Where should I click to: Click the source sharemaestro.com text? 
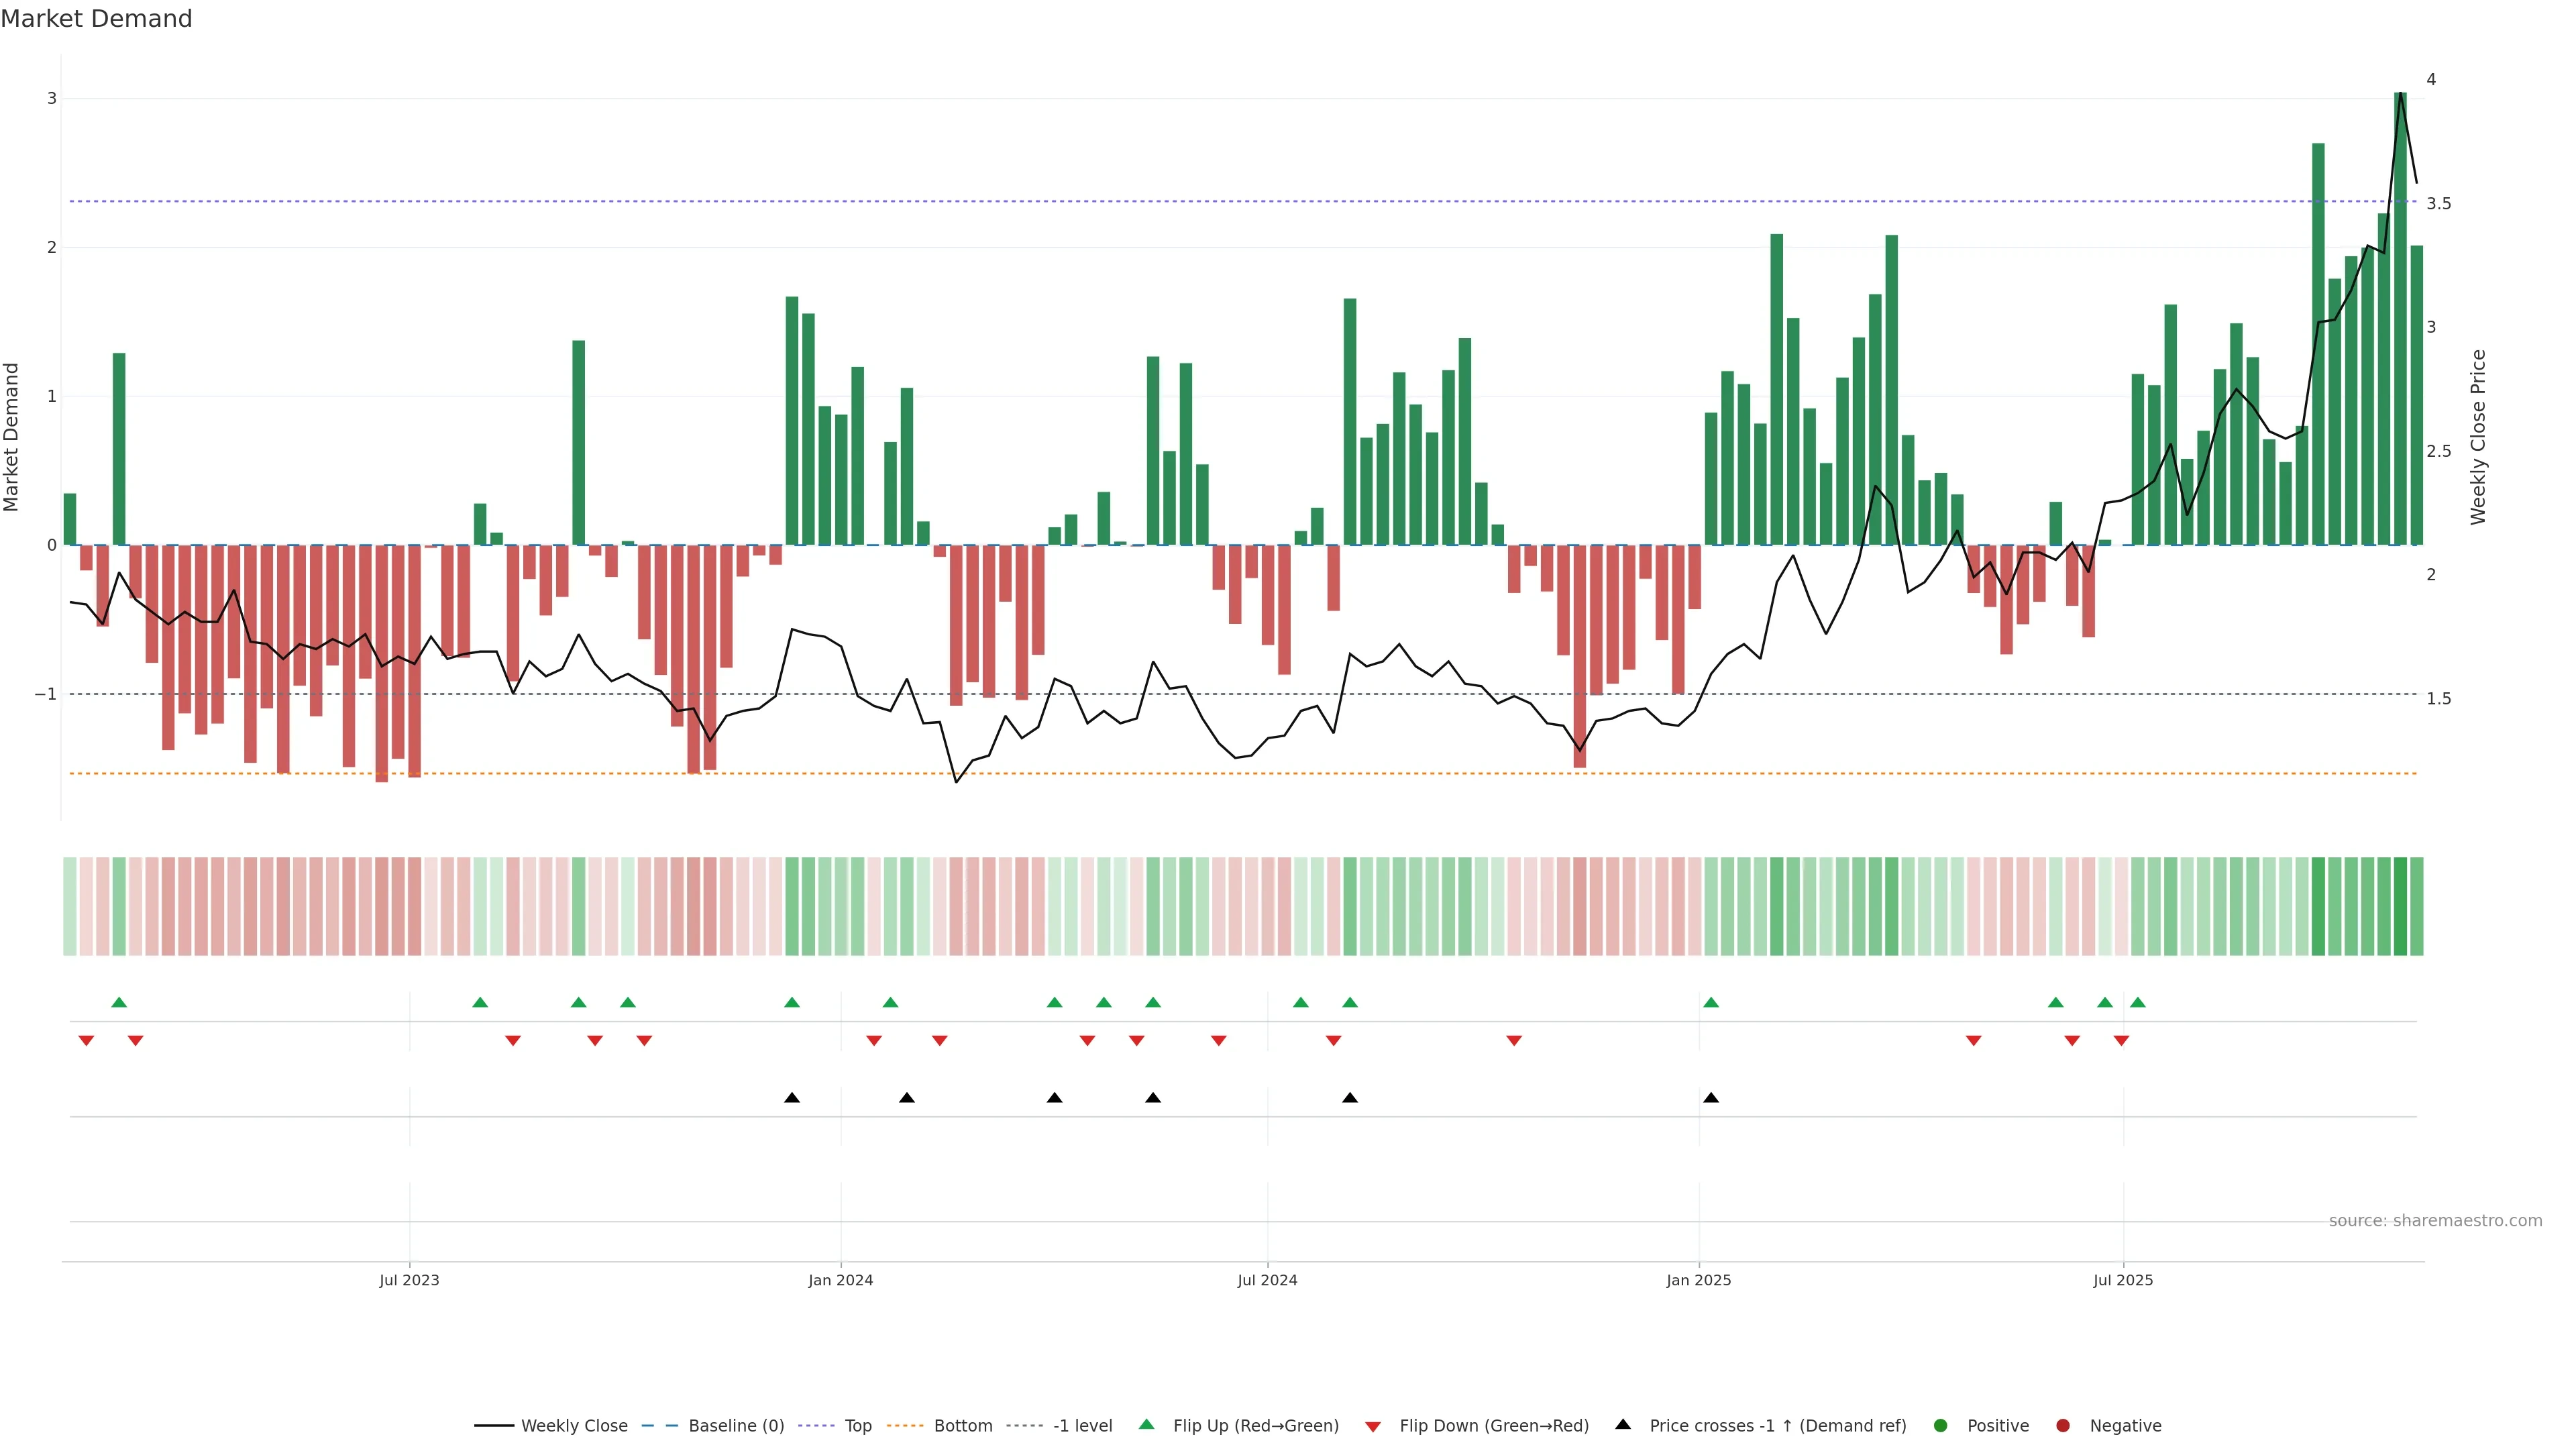point(2435,1221)
